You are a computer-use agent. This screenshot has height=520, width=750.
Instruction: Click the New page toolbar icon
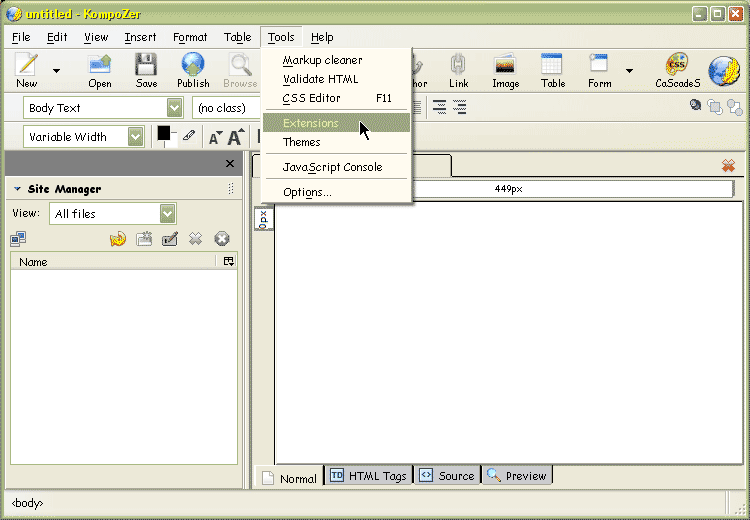coord(26,70)
